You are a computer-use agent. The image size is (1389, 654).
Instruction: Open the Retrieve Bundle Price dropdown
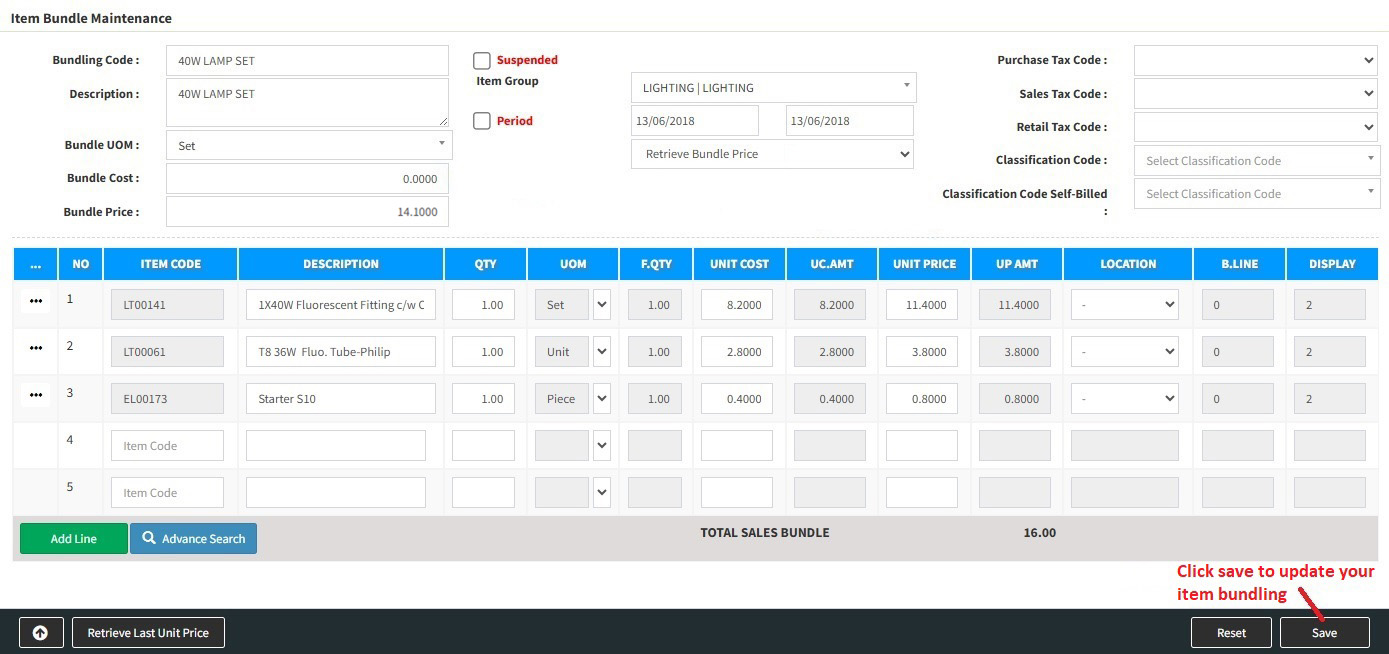(772, 154)
